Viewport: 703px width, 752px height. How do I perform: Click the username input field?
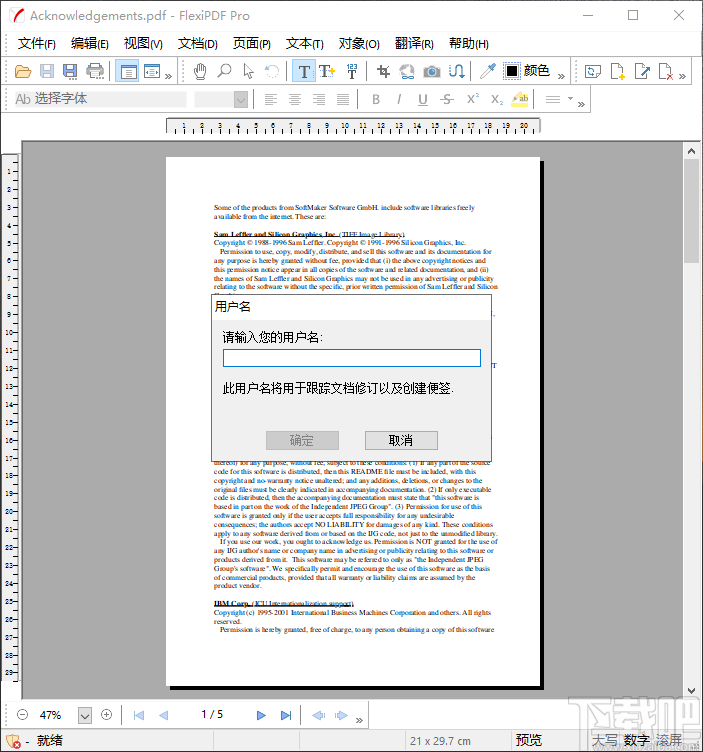tap(352, 358)
